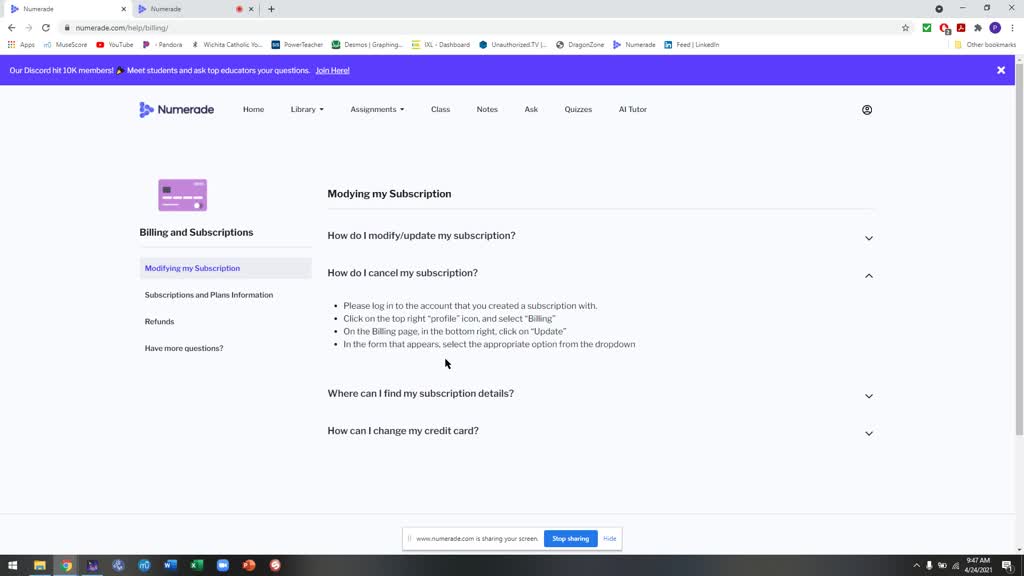The height and width of the screenshot is (576, 1024).
Task: Open the Assignments dropdown in the navbar
Action: [x=377, y=110]
